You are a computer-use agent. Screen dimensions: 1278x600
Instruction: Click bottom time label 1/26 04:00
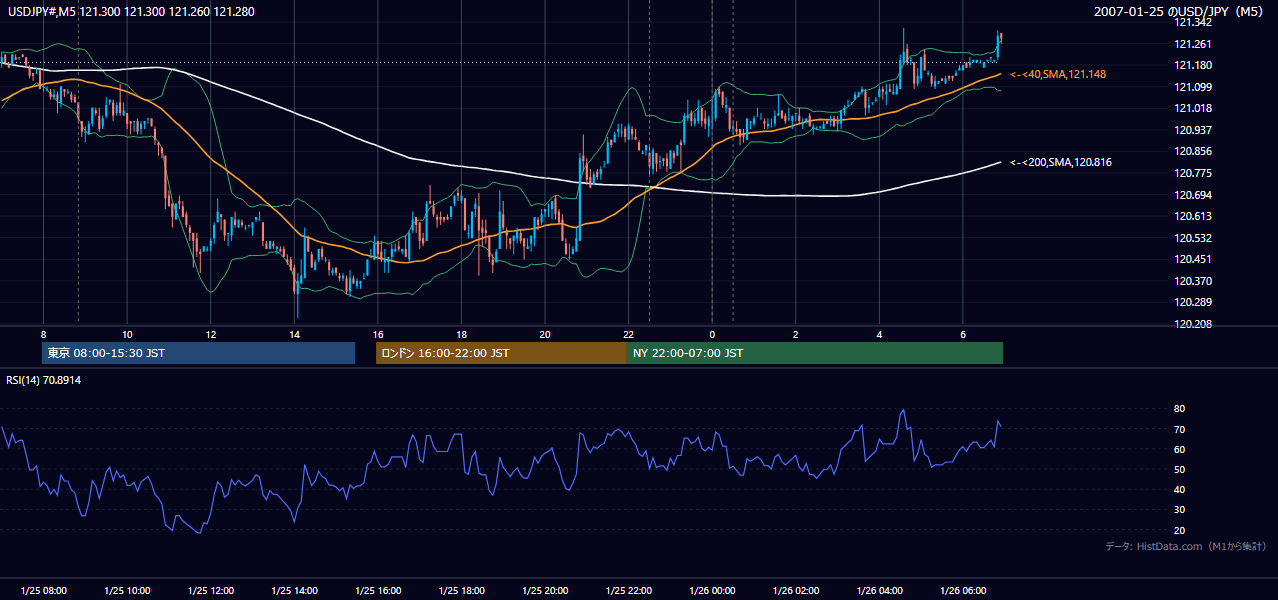(x=879, y=591)
